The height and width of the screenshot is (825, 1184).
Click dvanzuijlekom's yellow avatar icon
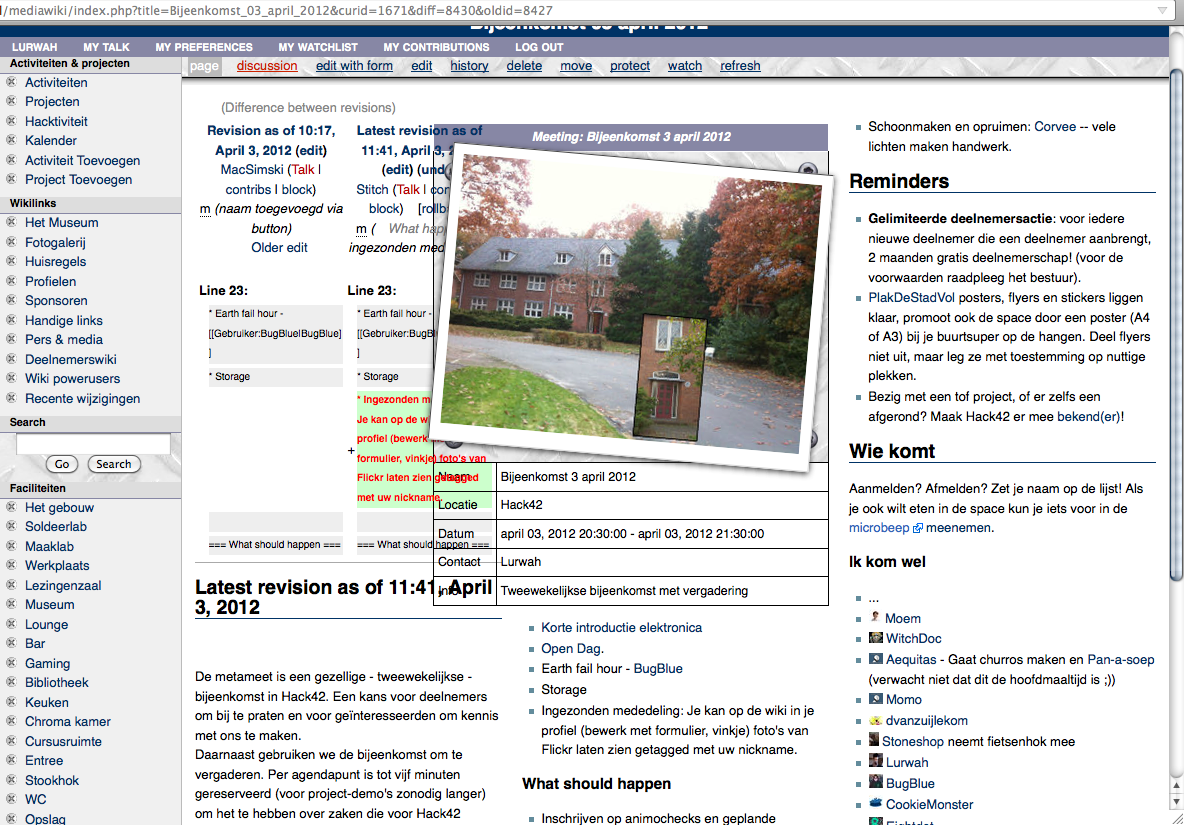point(876,721)
